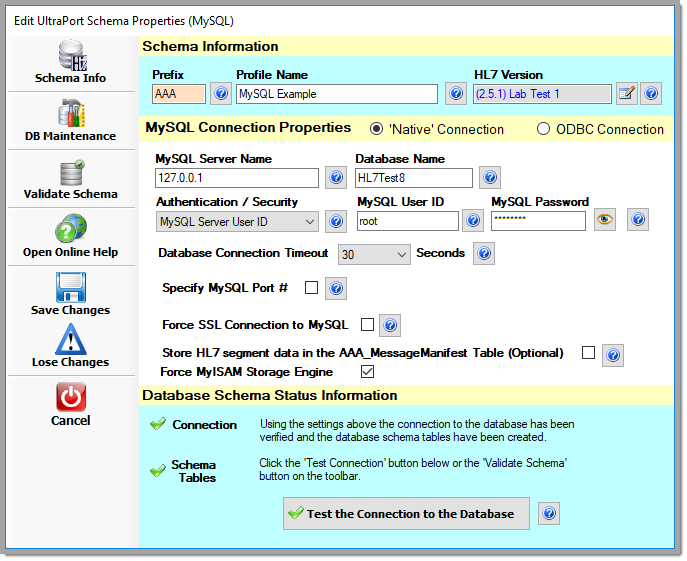
Task: Open Online Help from sidebar
Action: pyautogui.click(x=71, y=237)
